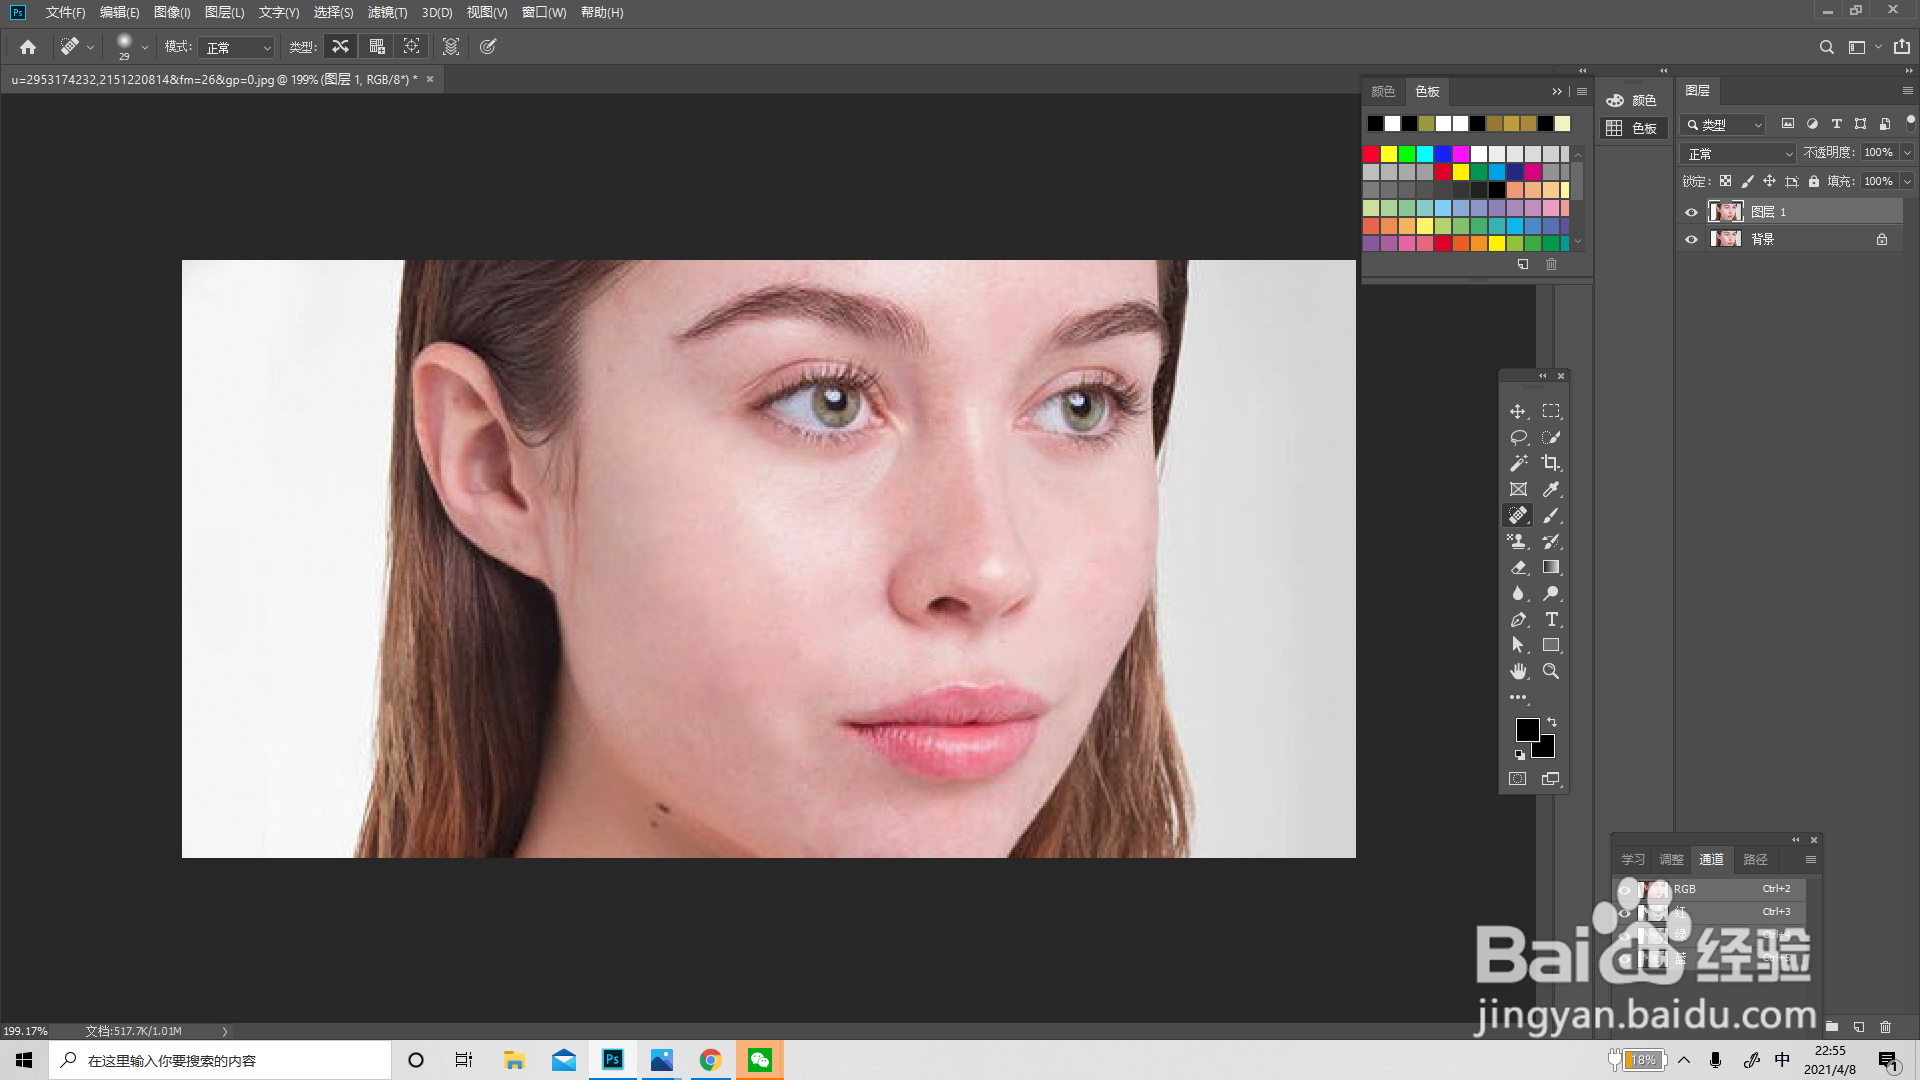This screenshot has width=1920, height=1080.
Task: Select the Eyedropper tool
Action: coord(1551,489)
